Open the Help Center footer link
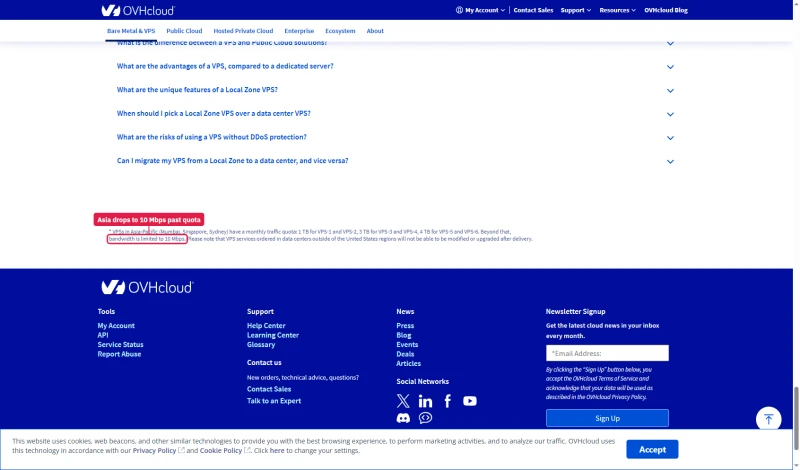The height and width of the screenshot is (470, 800). click(x=266, y=326)
